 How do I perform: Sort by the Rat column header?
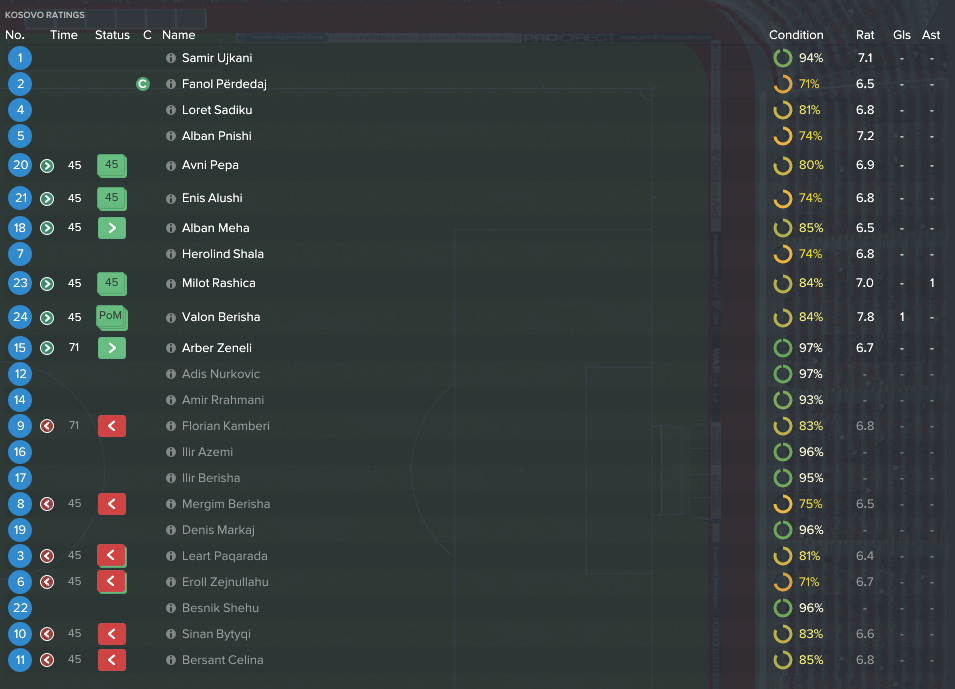click(x=865, y=35)
